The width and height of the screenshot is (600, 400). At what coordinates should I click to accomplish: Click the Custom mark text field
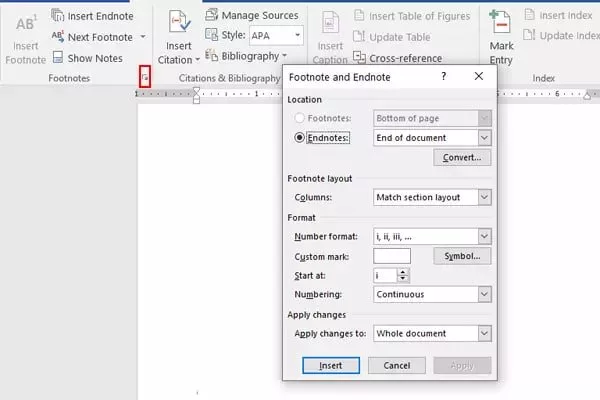[392, 256]
